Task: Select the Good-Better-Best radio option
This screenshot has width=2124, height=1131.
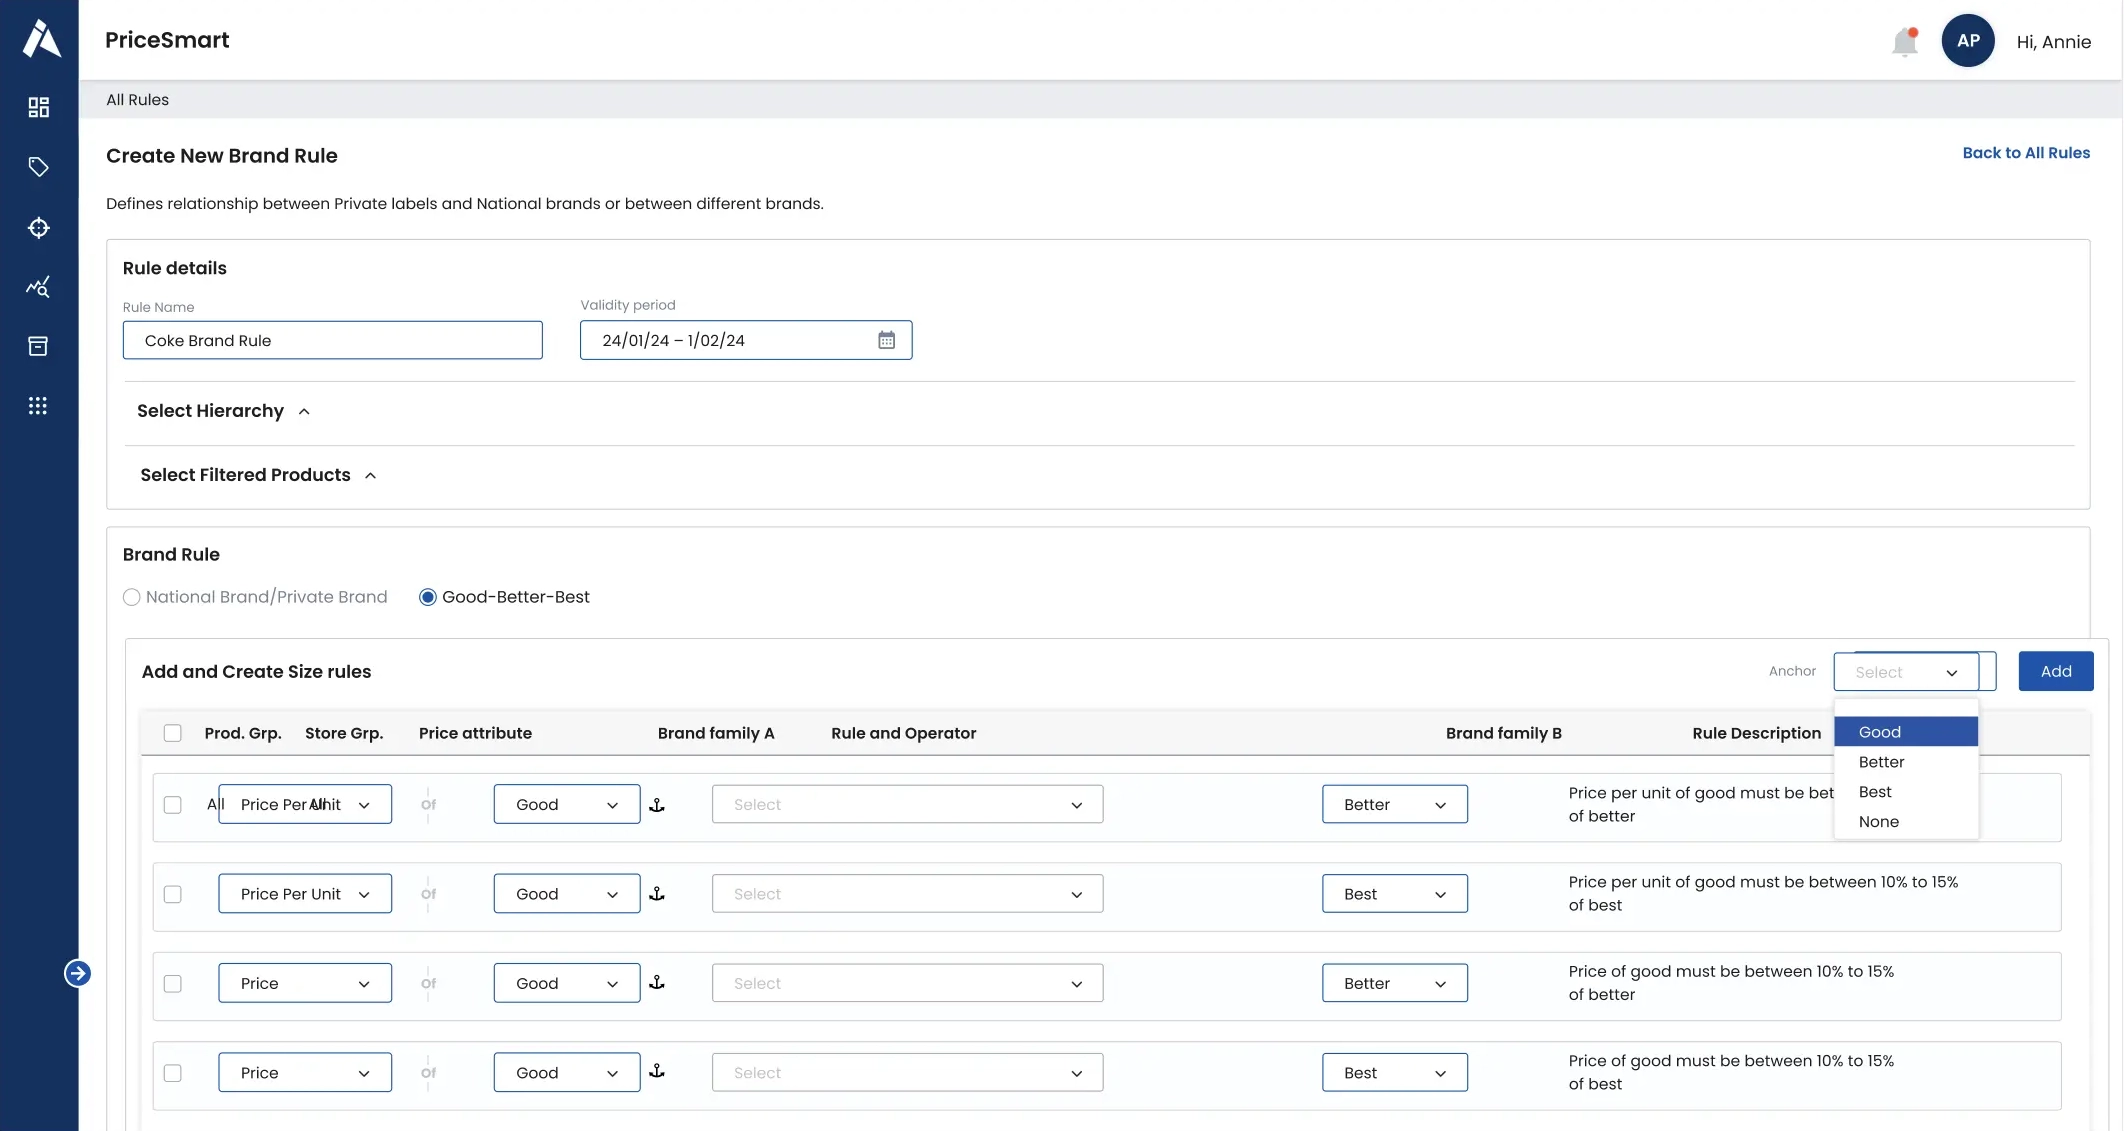Action: (427, 597)
